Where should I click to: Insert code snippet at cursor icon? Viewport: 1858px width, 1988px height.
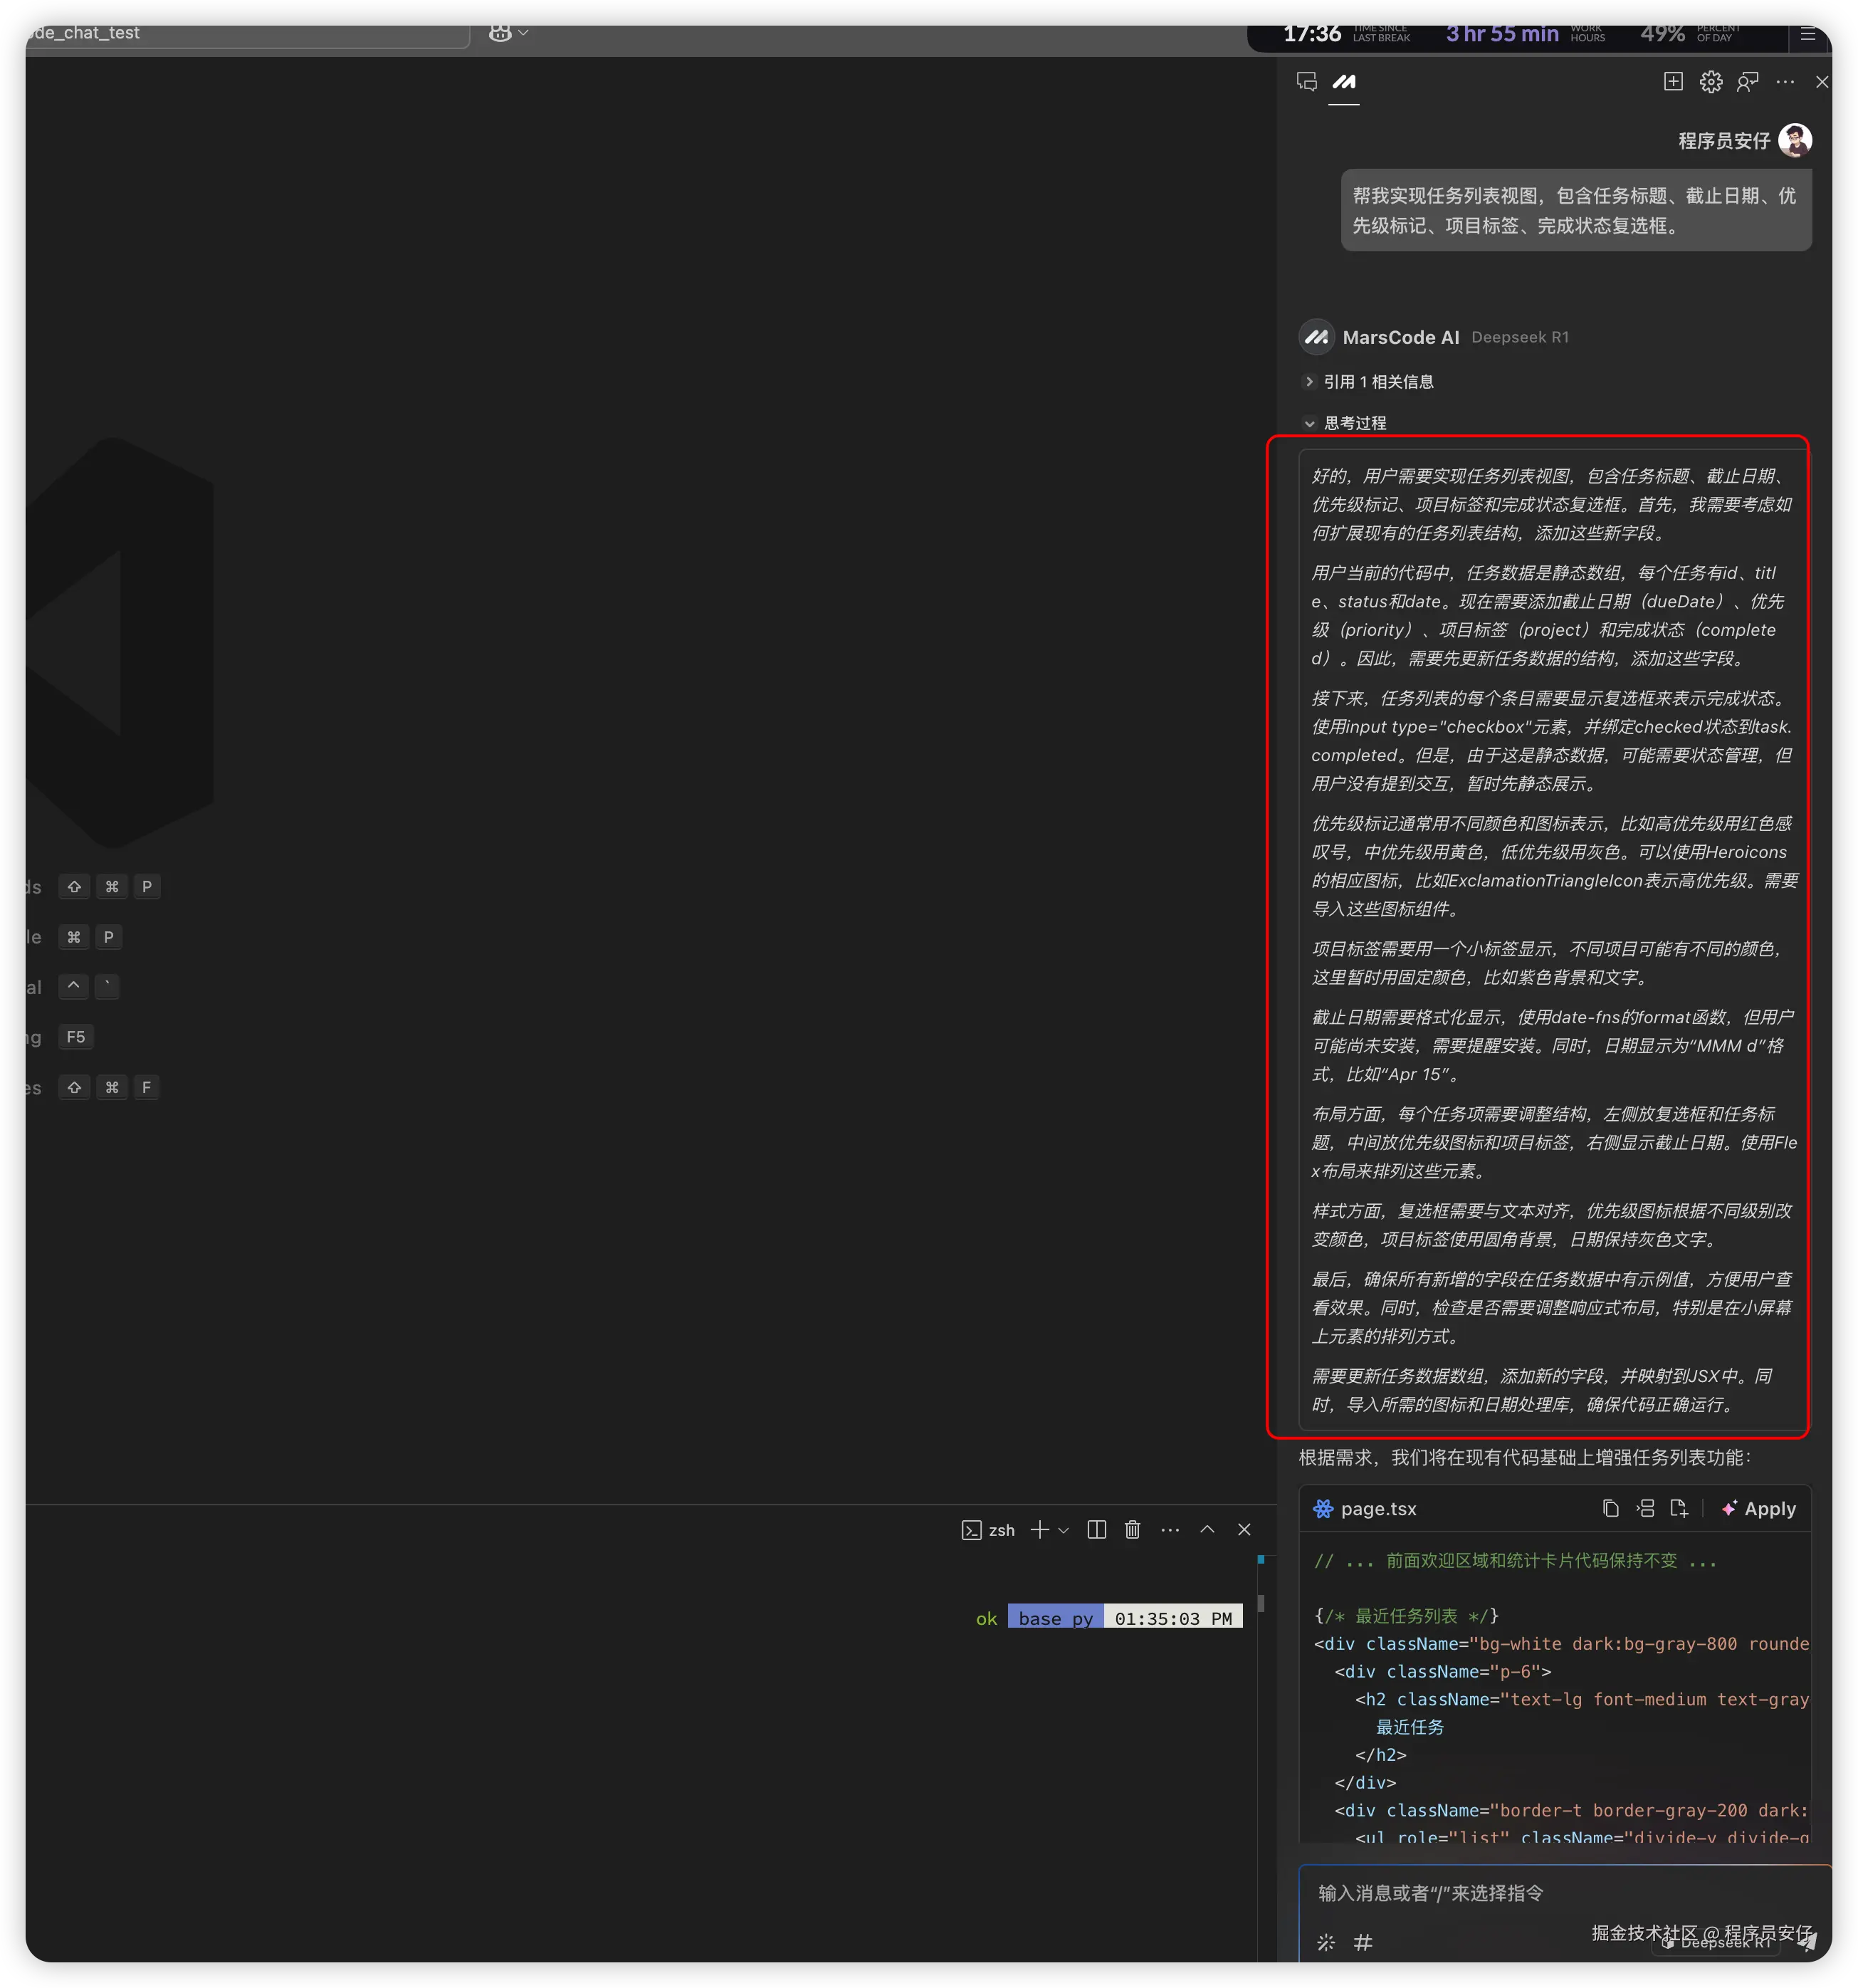[1645, 1508]
